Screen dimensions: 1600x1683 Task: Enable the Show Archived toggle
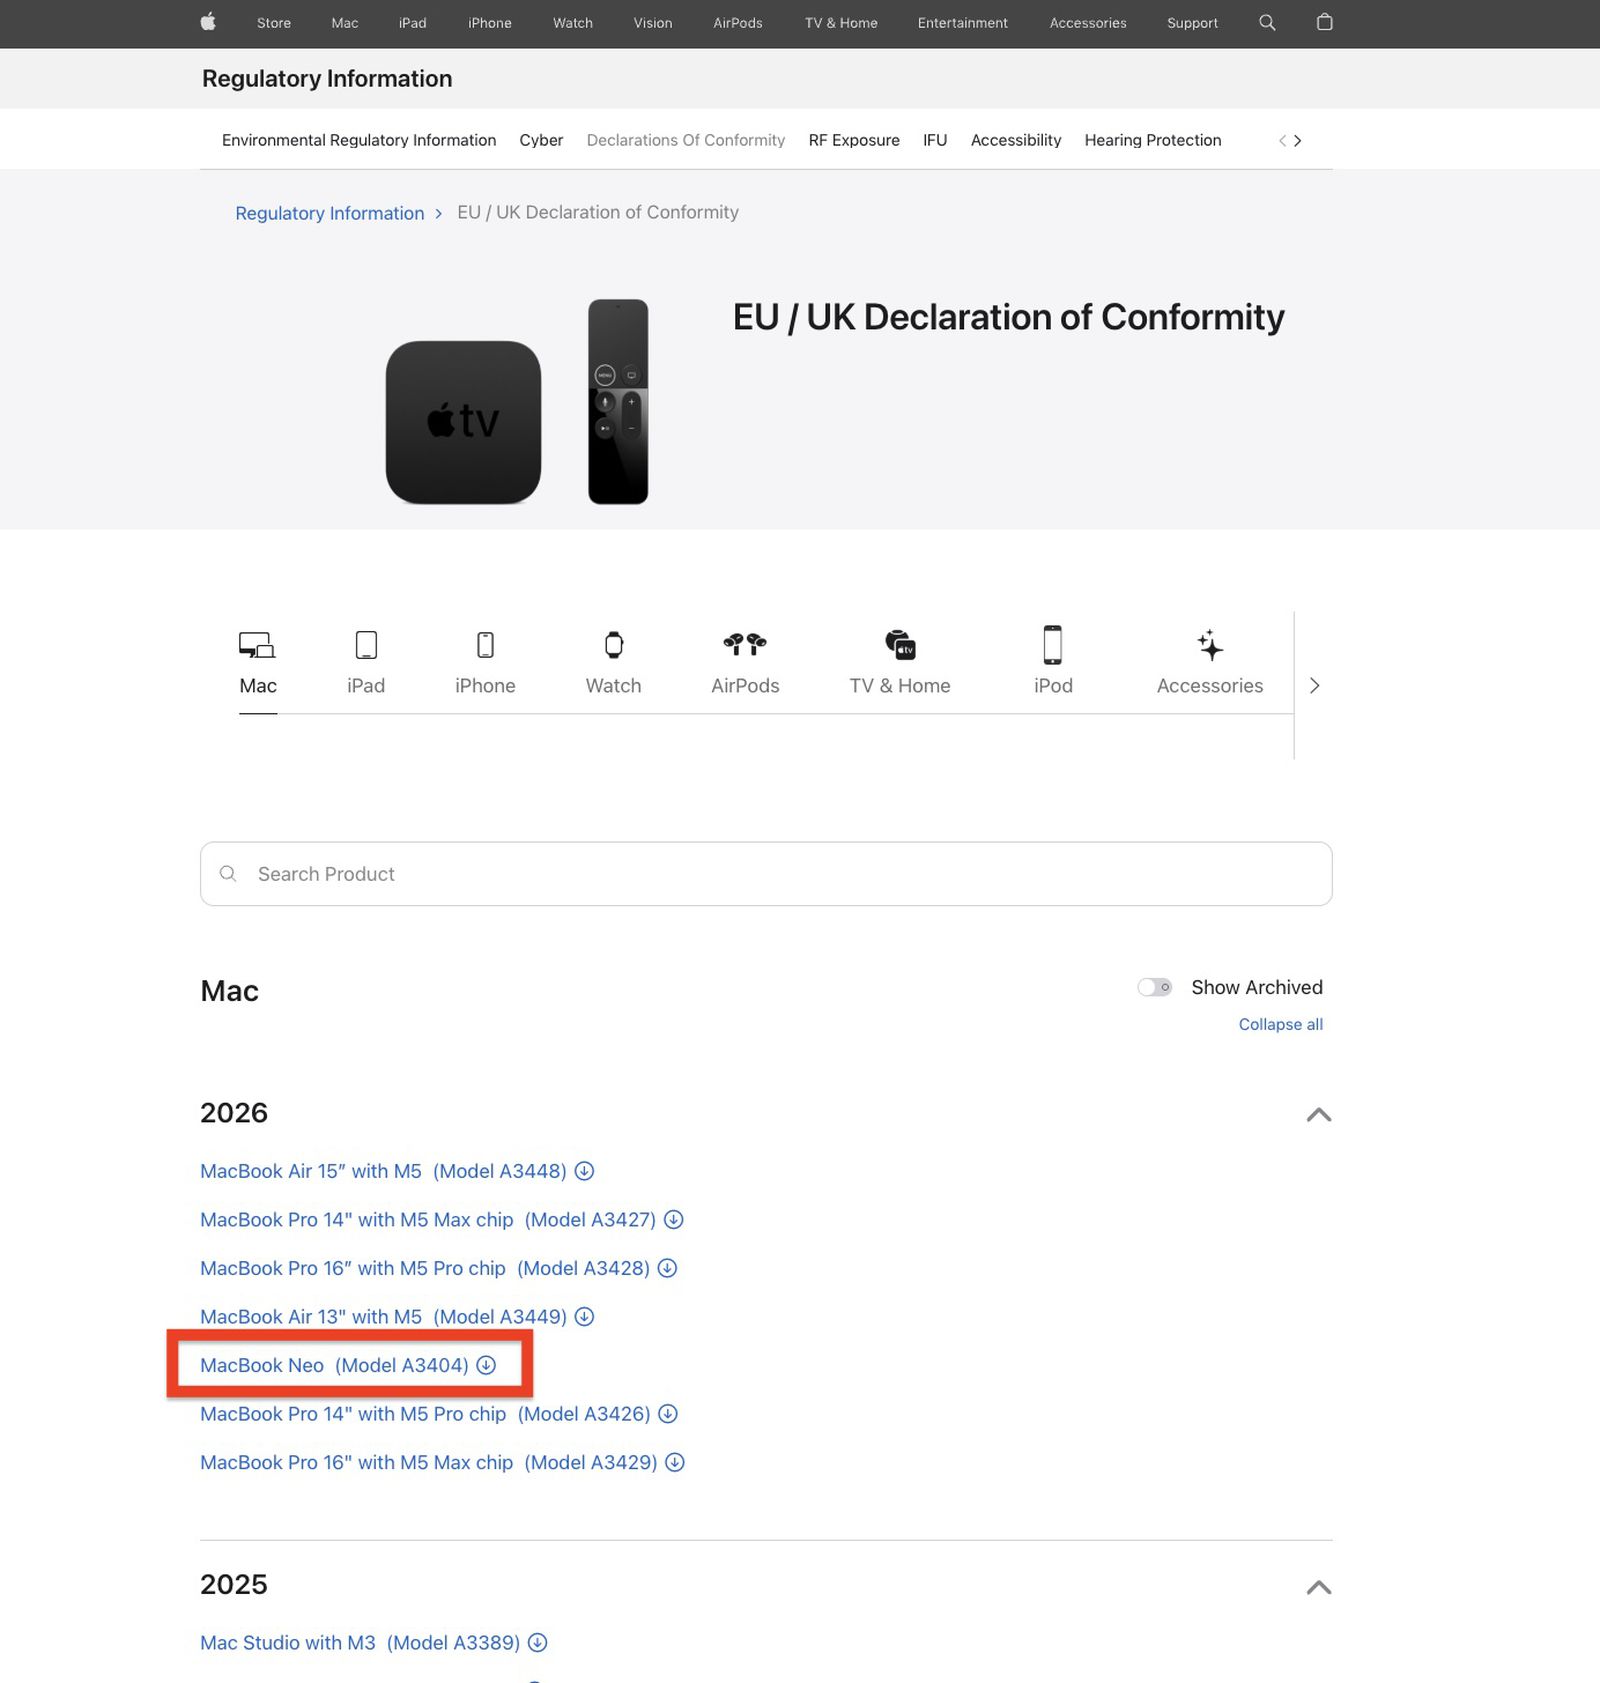(1154, 987)
